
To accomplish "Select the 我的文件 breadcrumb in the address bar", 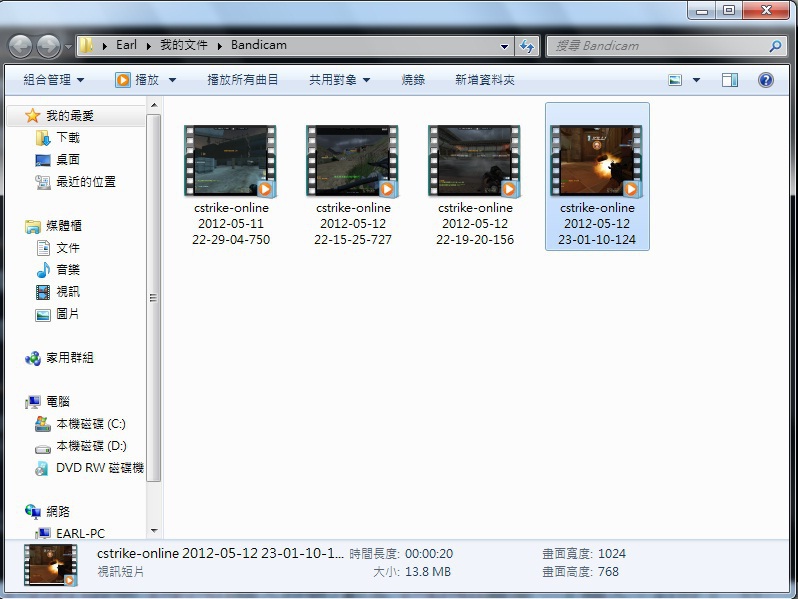I will click(184, 45).
